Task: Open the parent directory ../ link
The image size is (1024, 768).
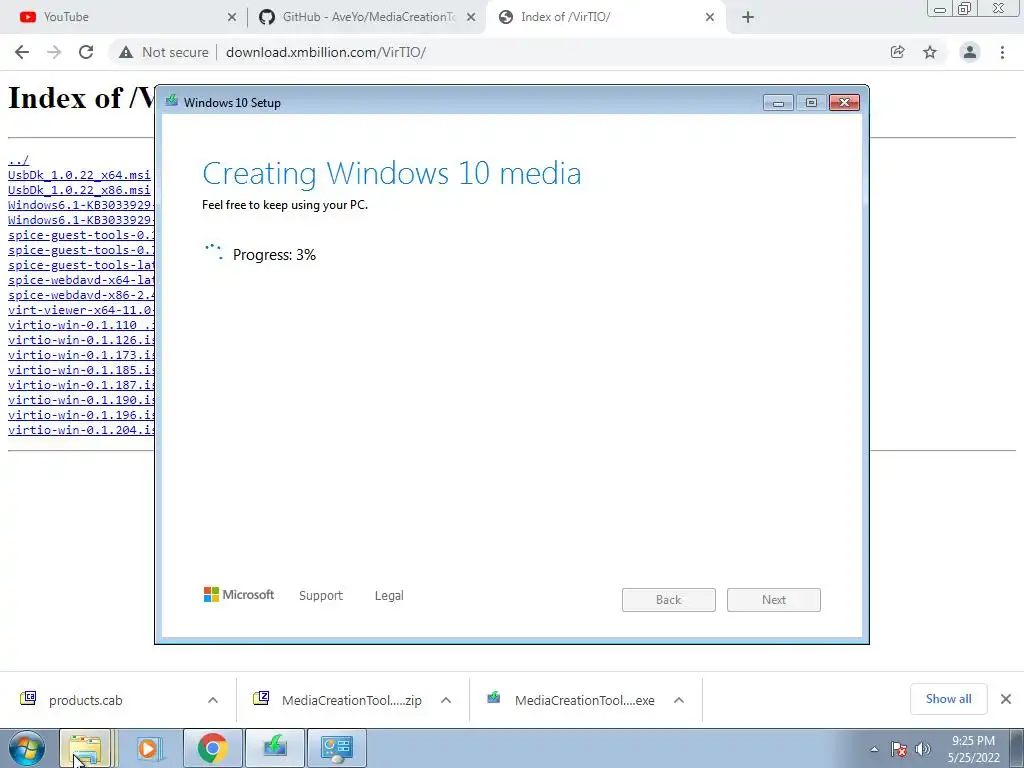Action: (18, 160)
